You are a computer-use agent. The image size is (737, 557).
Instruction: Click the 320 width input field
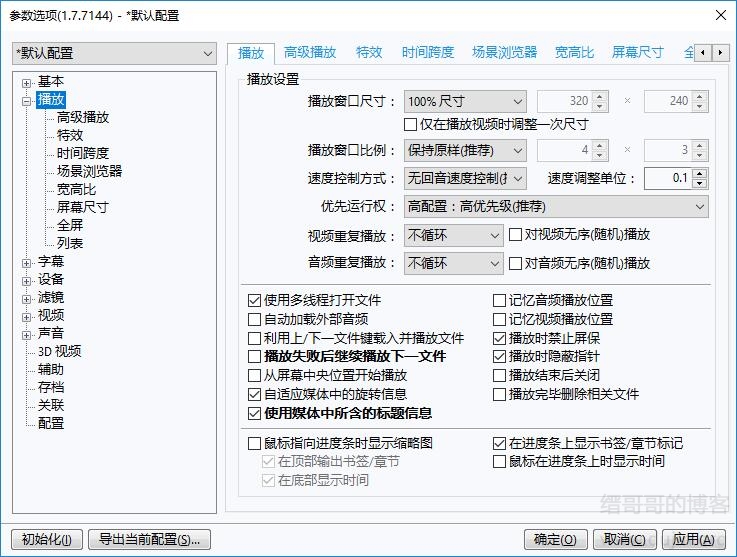(x=565, y=101)
